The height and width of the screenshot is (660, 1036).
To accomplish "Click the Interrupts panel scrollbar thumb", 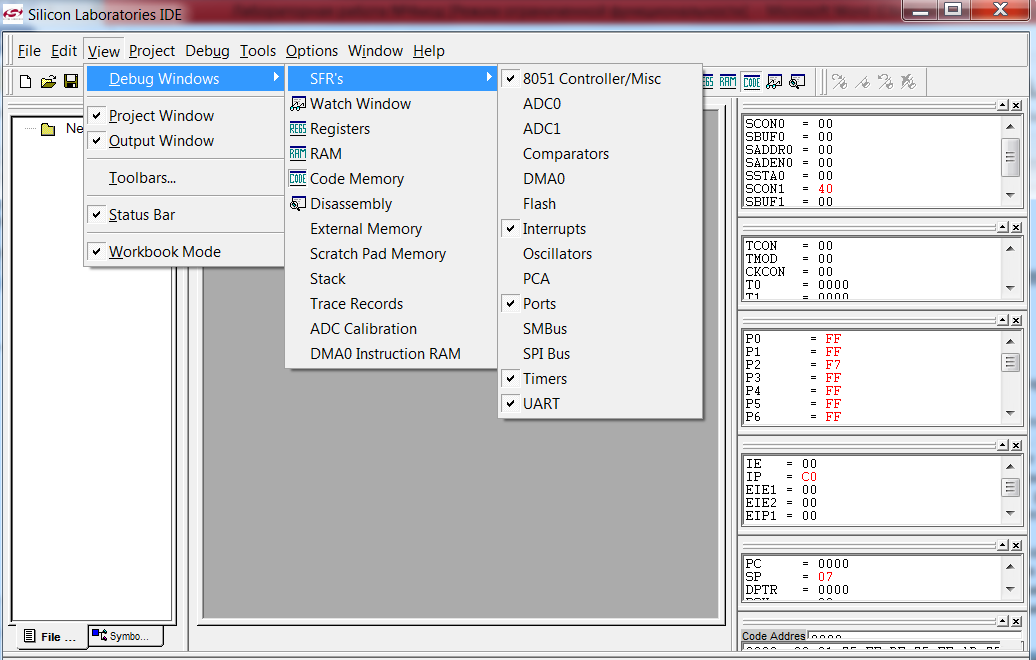I will click(x=1010, y=488).
